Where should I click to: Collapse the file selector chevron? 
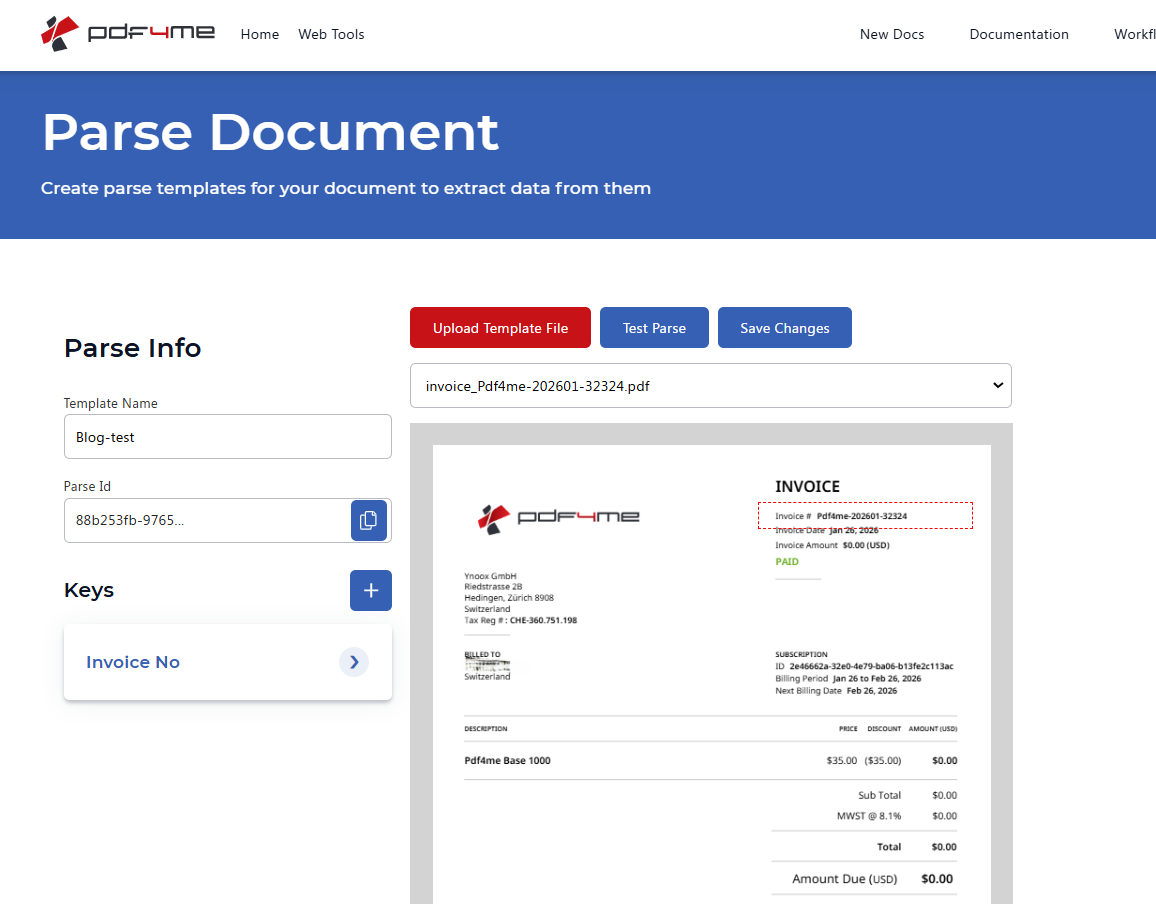click(996, 385)
